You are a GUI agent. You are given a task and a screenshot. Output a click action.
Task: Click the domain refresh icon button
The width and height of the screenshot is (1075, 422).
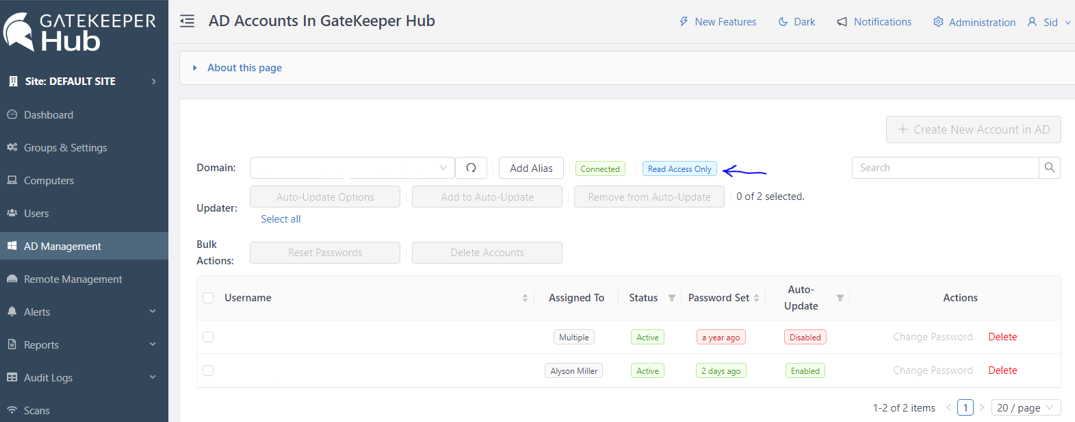point(471,168)
